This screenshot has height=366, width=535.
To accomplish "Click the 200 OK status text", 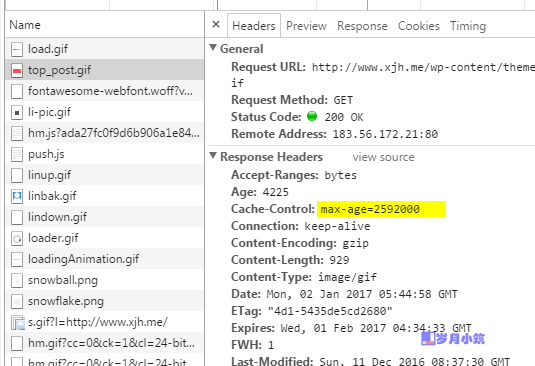I will pyautogui.click(x=344, y=117).
